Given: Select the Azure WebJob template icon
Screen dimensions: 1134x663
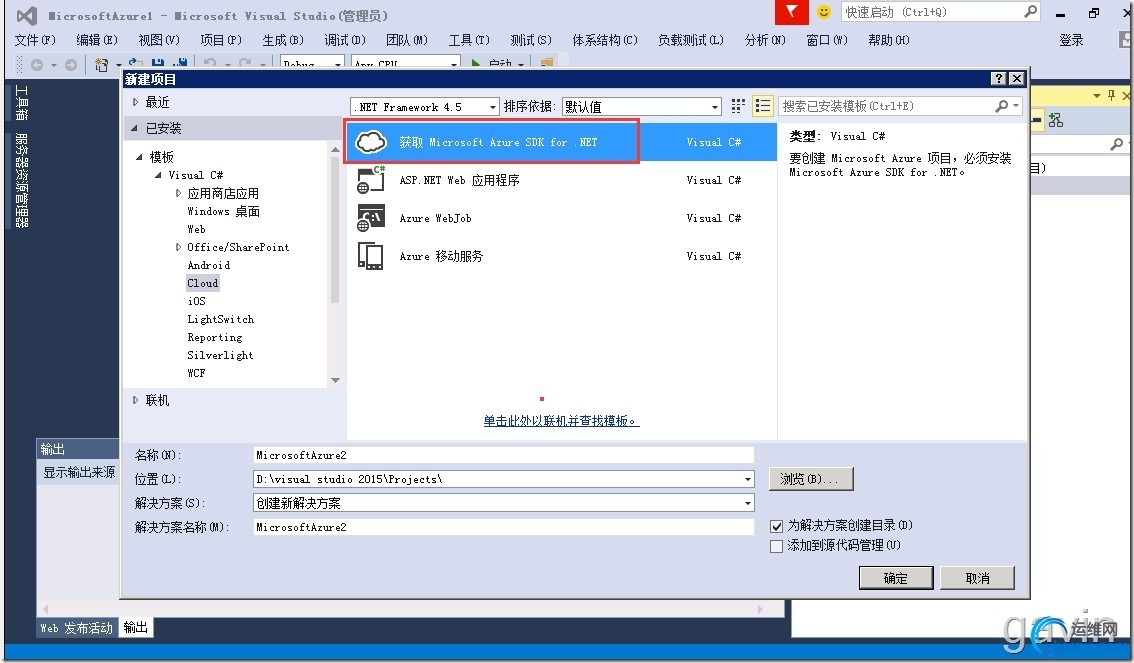Looking at the screenshot, I should pos(371,218).
